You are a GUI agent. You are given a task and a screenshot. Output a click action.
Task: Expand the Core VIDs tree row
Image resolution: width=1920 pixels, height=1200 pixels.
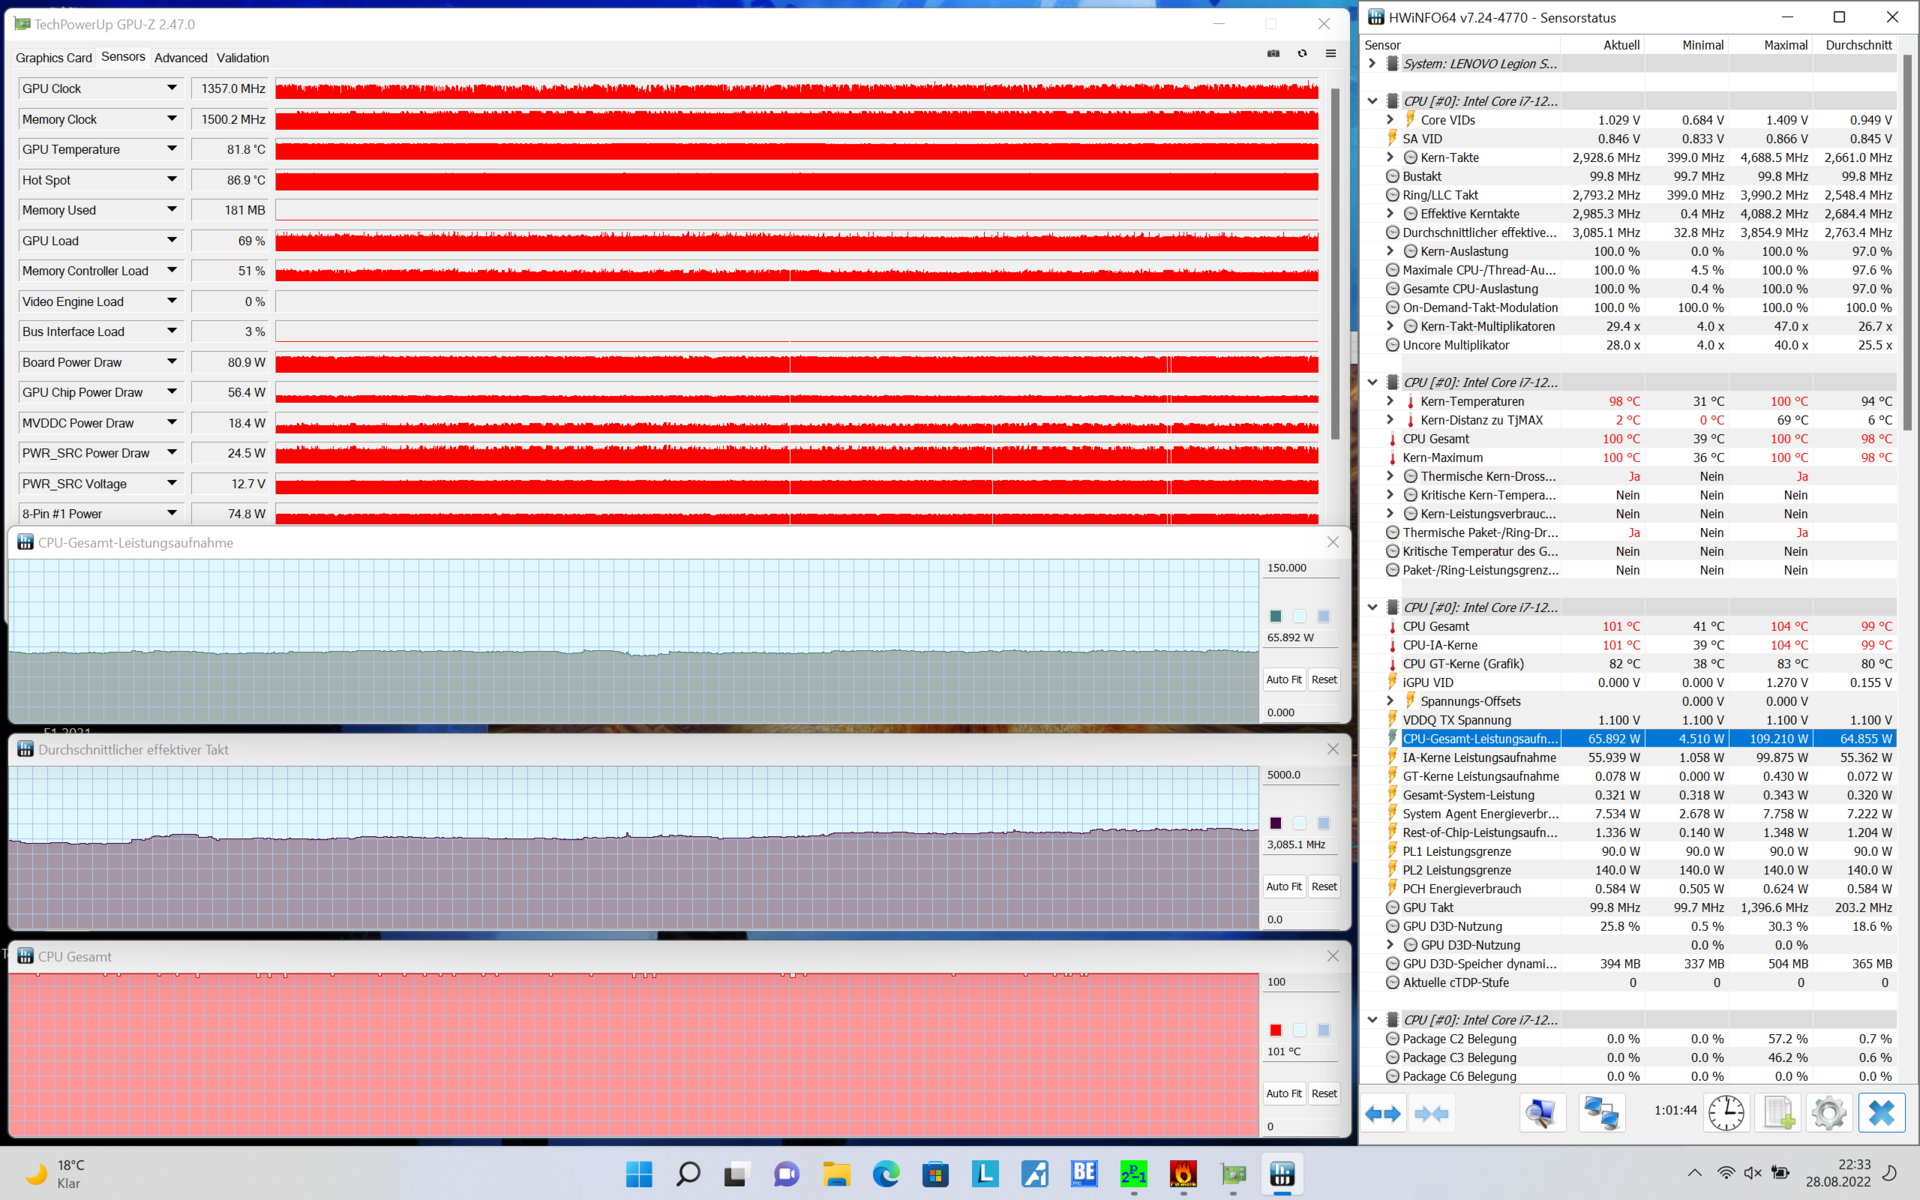1390,120
